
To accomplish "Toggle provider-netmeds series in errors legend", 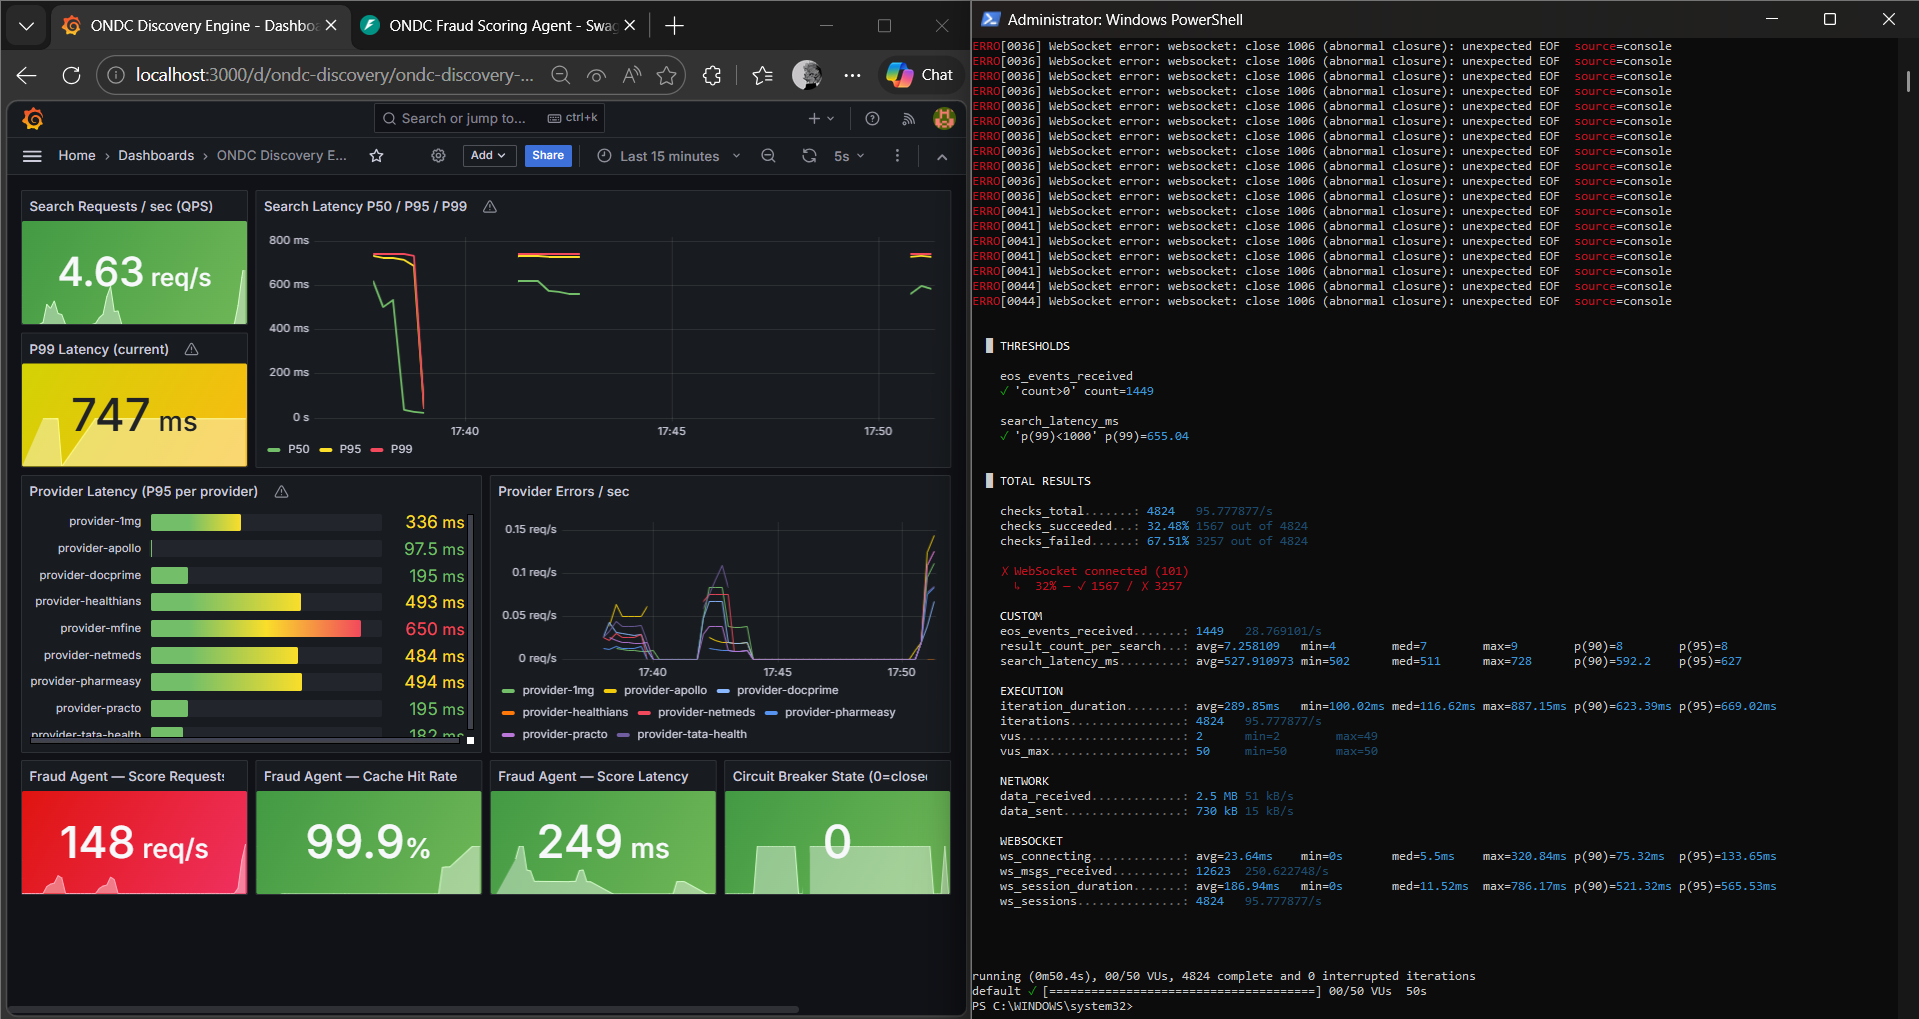I will click(x=705, y=712).
